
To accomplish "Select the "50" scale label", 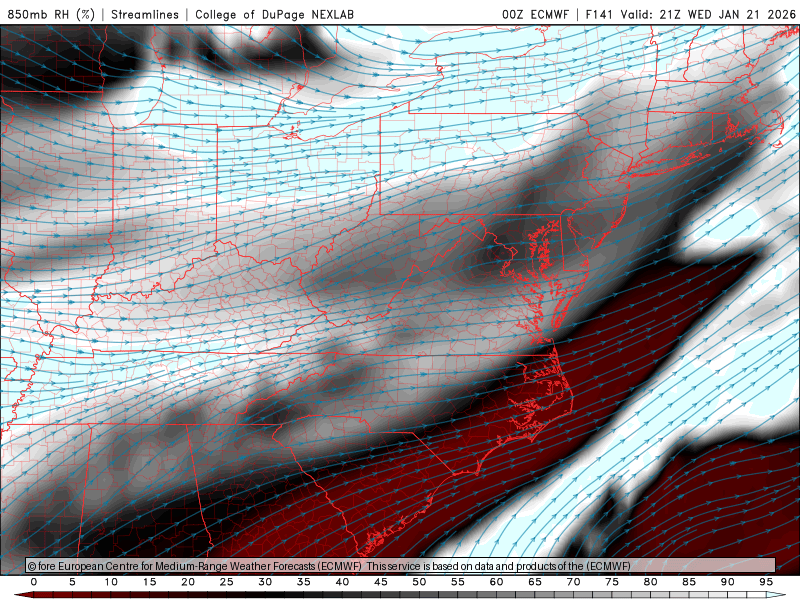I will click(419, 582).
